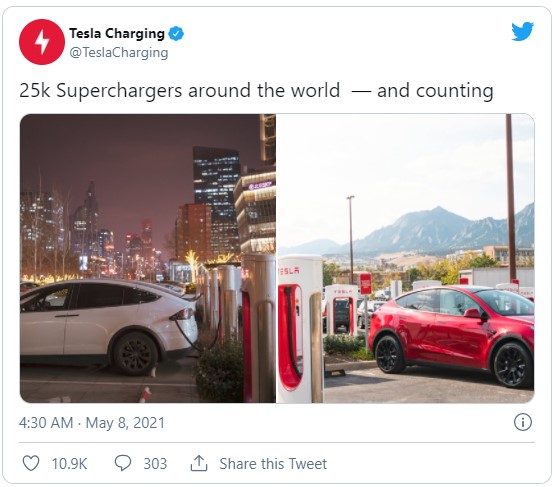Image resolution: width=554 pixels, height=487 pixels.
Task: Click the Tesla Charging profile avatar
Action: click(x=42, y=42)
